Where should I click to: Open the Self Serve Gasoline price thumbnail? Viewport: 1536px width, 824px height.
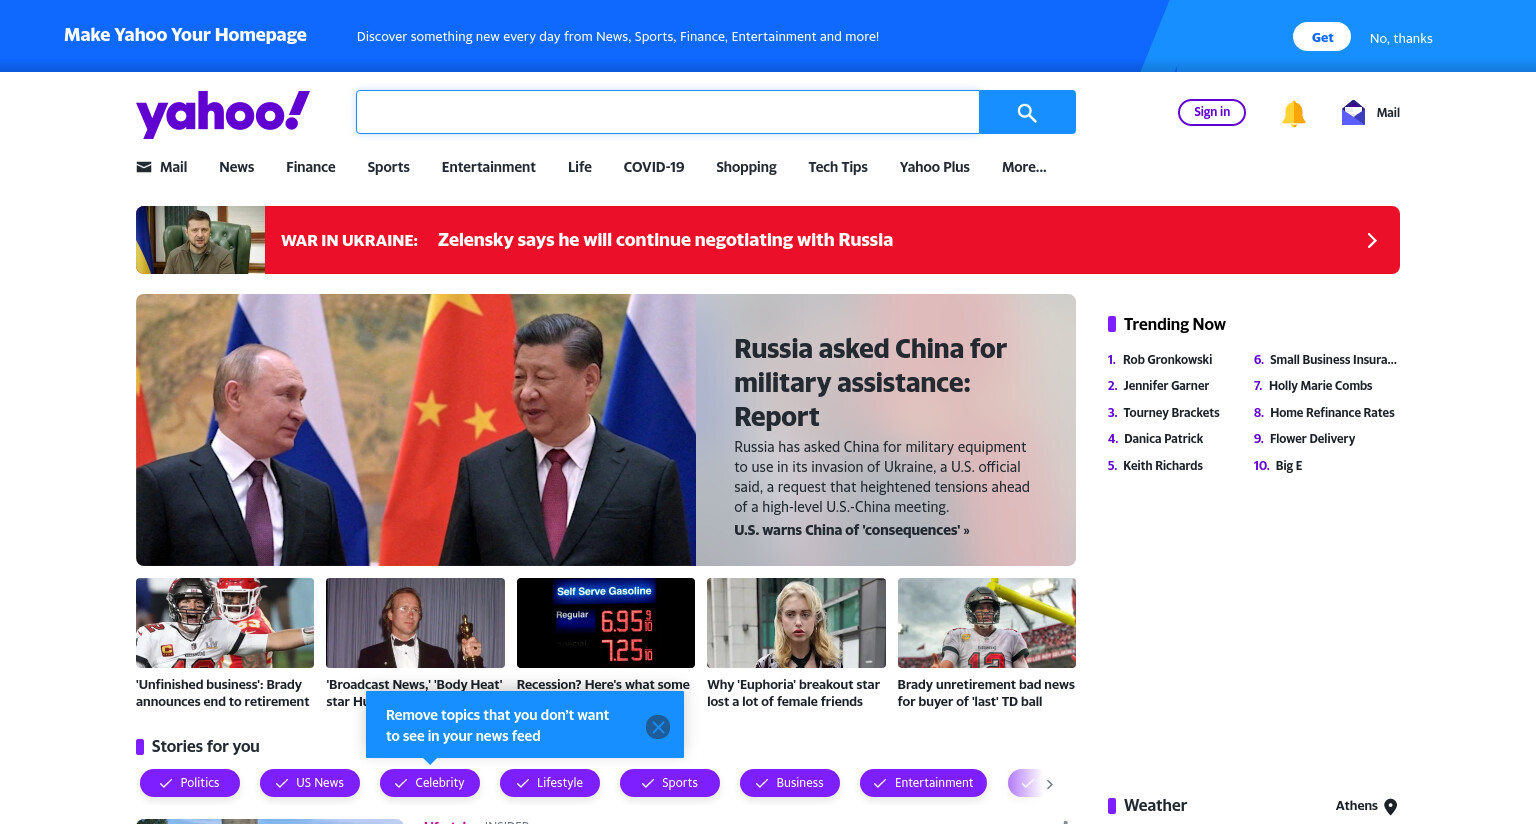pos(606,623)
